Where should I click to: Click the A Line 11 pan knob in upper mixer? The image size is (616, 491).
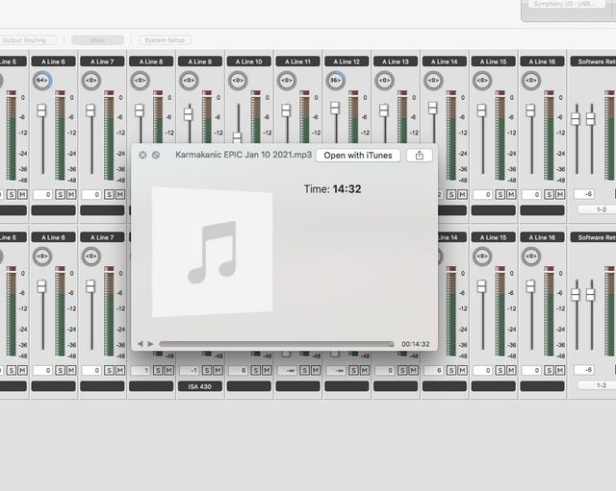286,81
